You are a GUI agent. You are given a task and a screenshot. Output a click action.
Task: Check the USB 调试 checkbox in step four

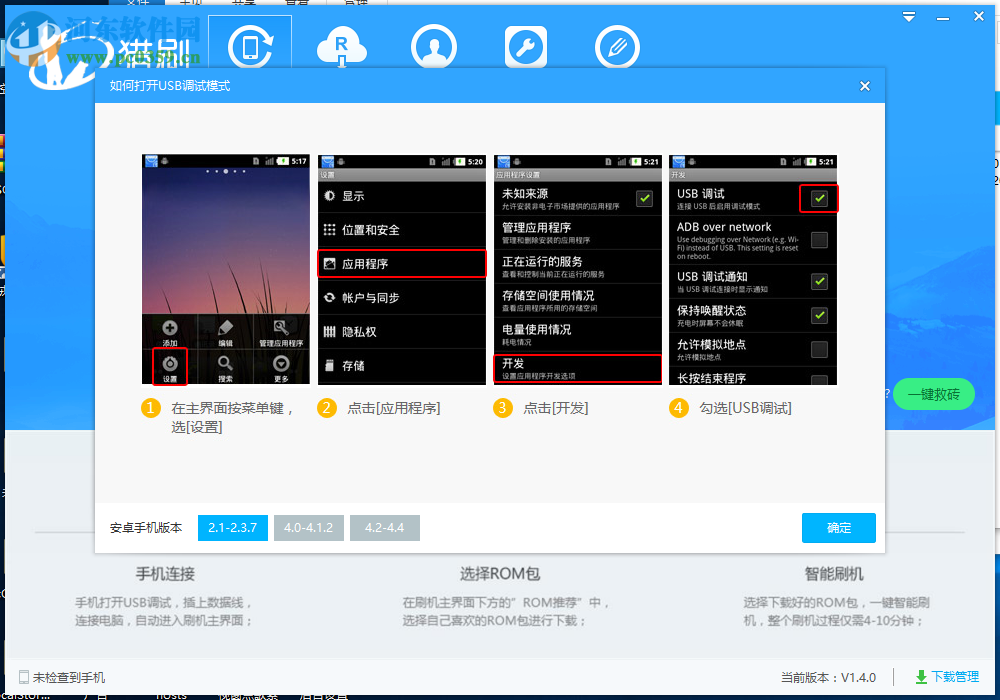tap(819, 195)
